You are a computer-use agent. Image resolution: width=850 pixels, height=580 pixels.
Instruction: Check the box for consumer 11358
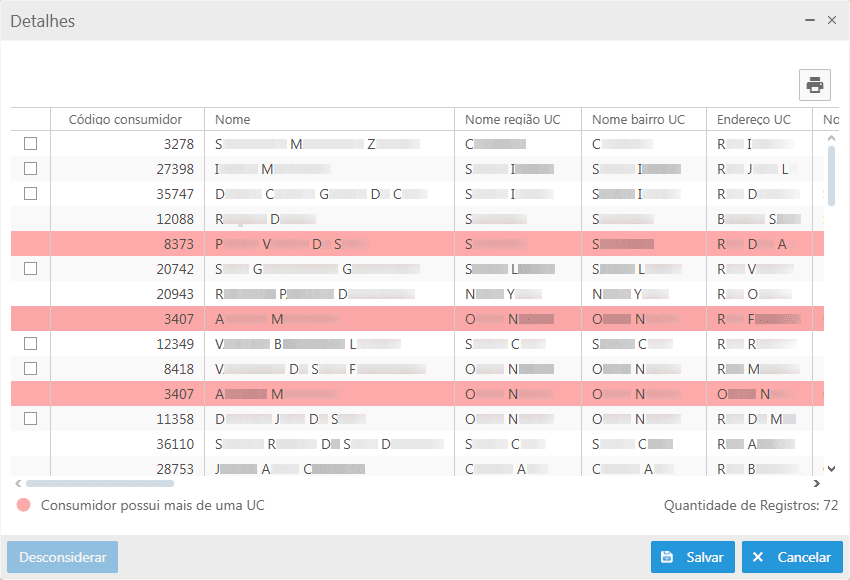point(31,419)
